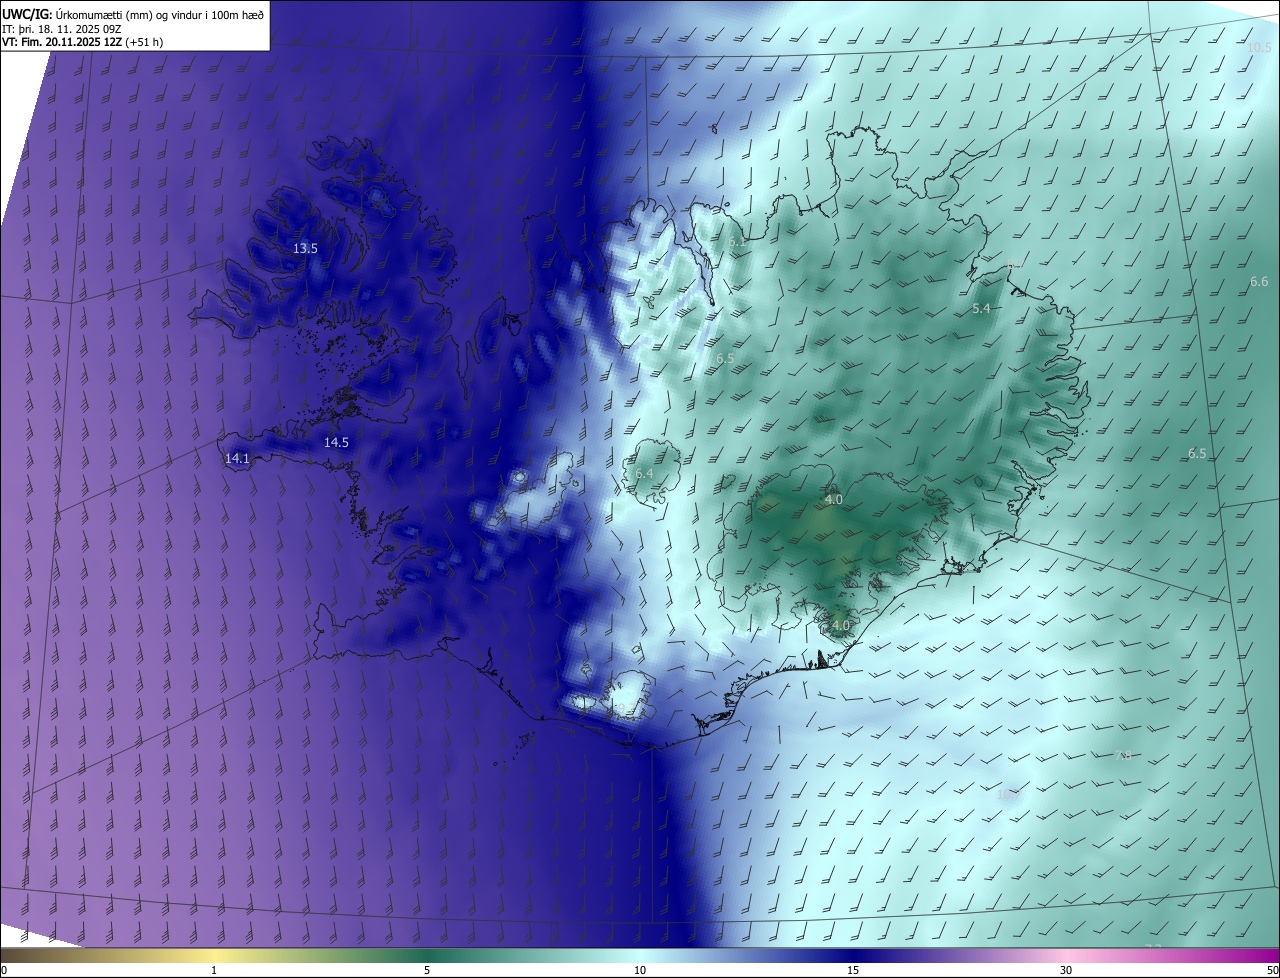1280x978 pixels.
Task: Click the 14.5 value label
Action: [336, 442]
